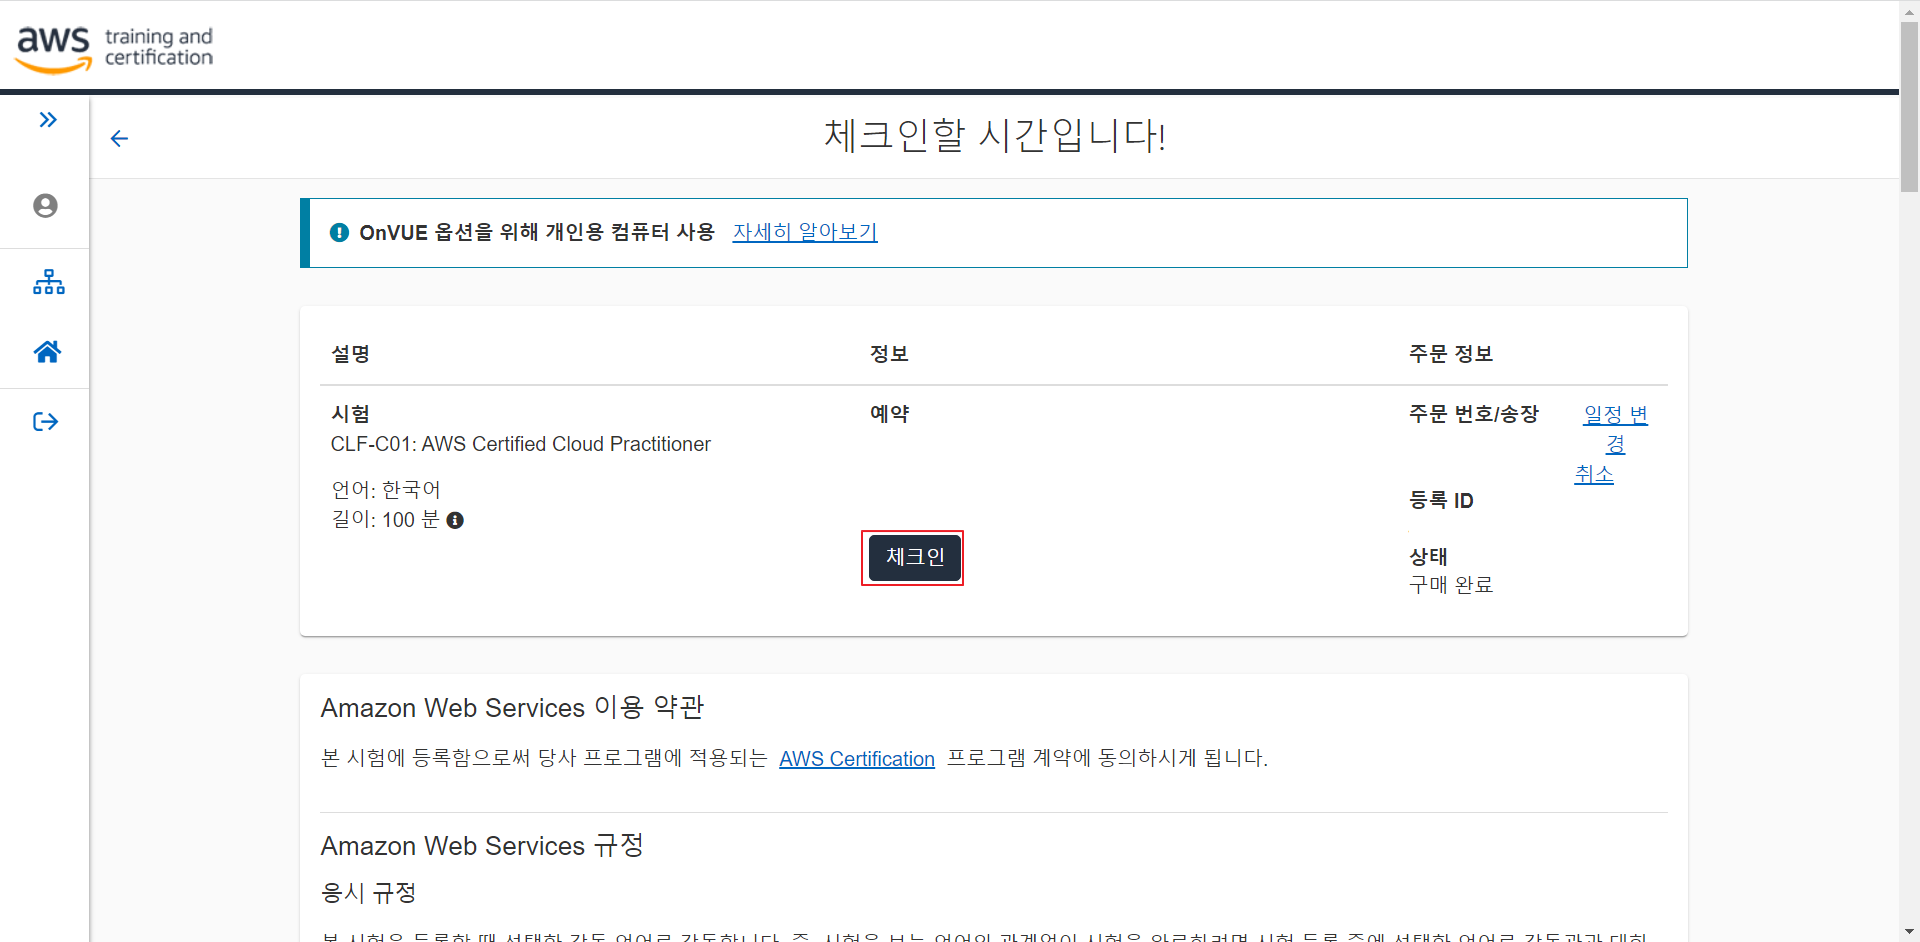Go back using the left arrow

119,138
